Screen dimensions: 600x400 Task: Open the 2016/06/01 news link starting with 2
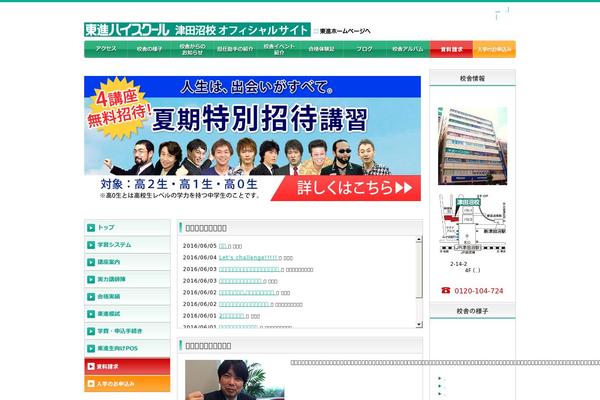tap(232, 316)
